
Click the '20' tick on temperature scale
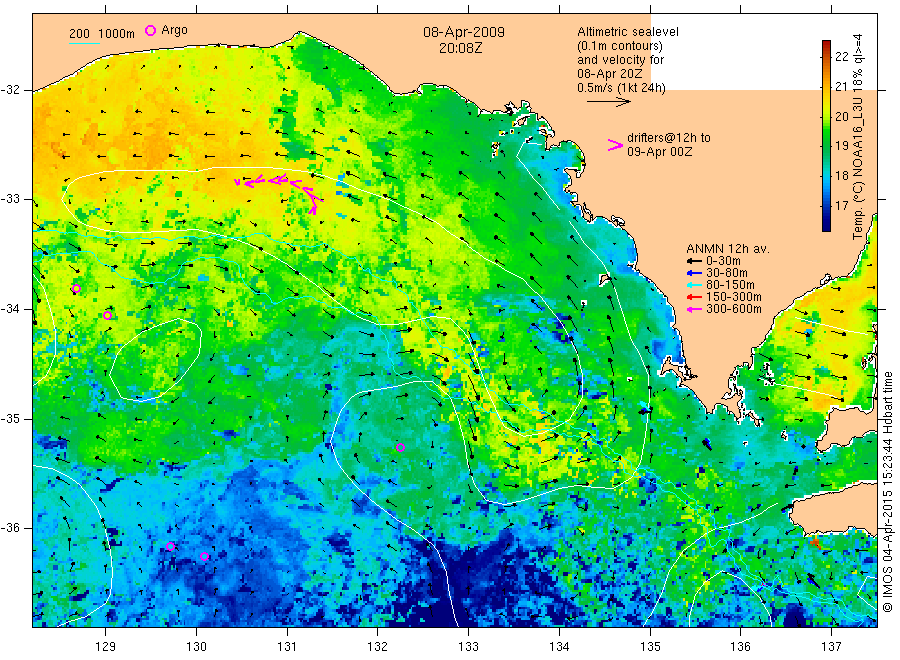point(841,117)
